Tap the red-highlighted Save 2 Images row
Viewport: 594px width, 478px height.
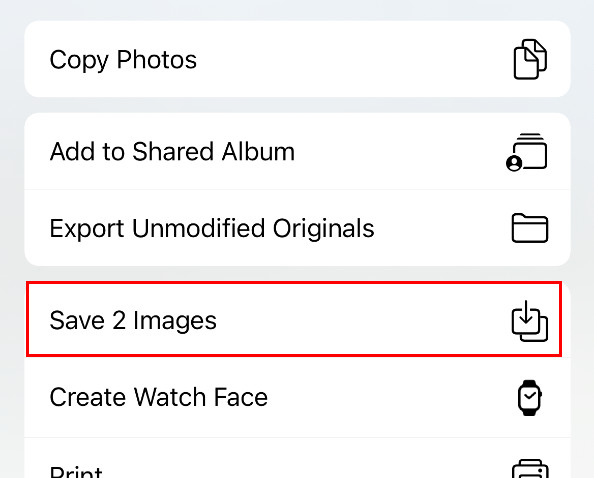coord(294,319)
